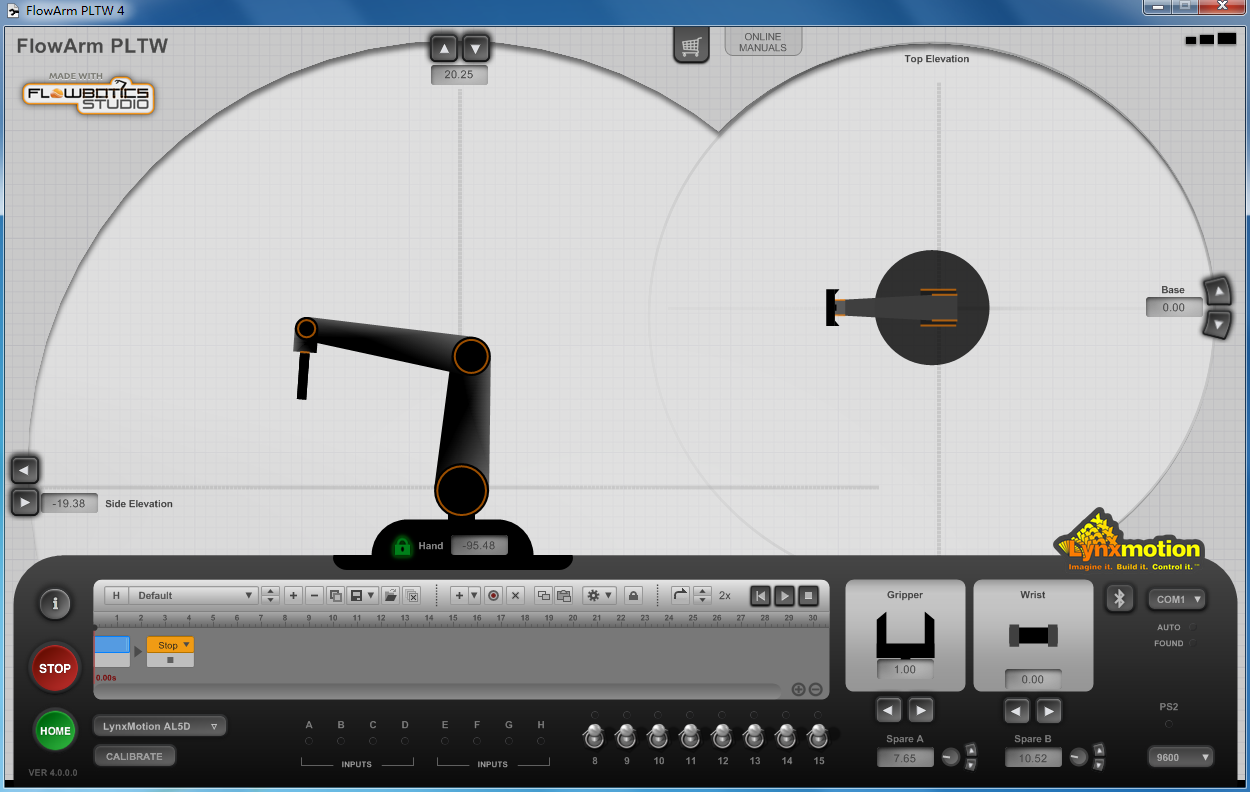Click the lock icon in sequencer toolbar
Viewport: 1250px width, 792px height.
633,595
